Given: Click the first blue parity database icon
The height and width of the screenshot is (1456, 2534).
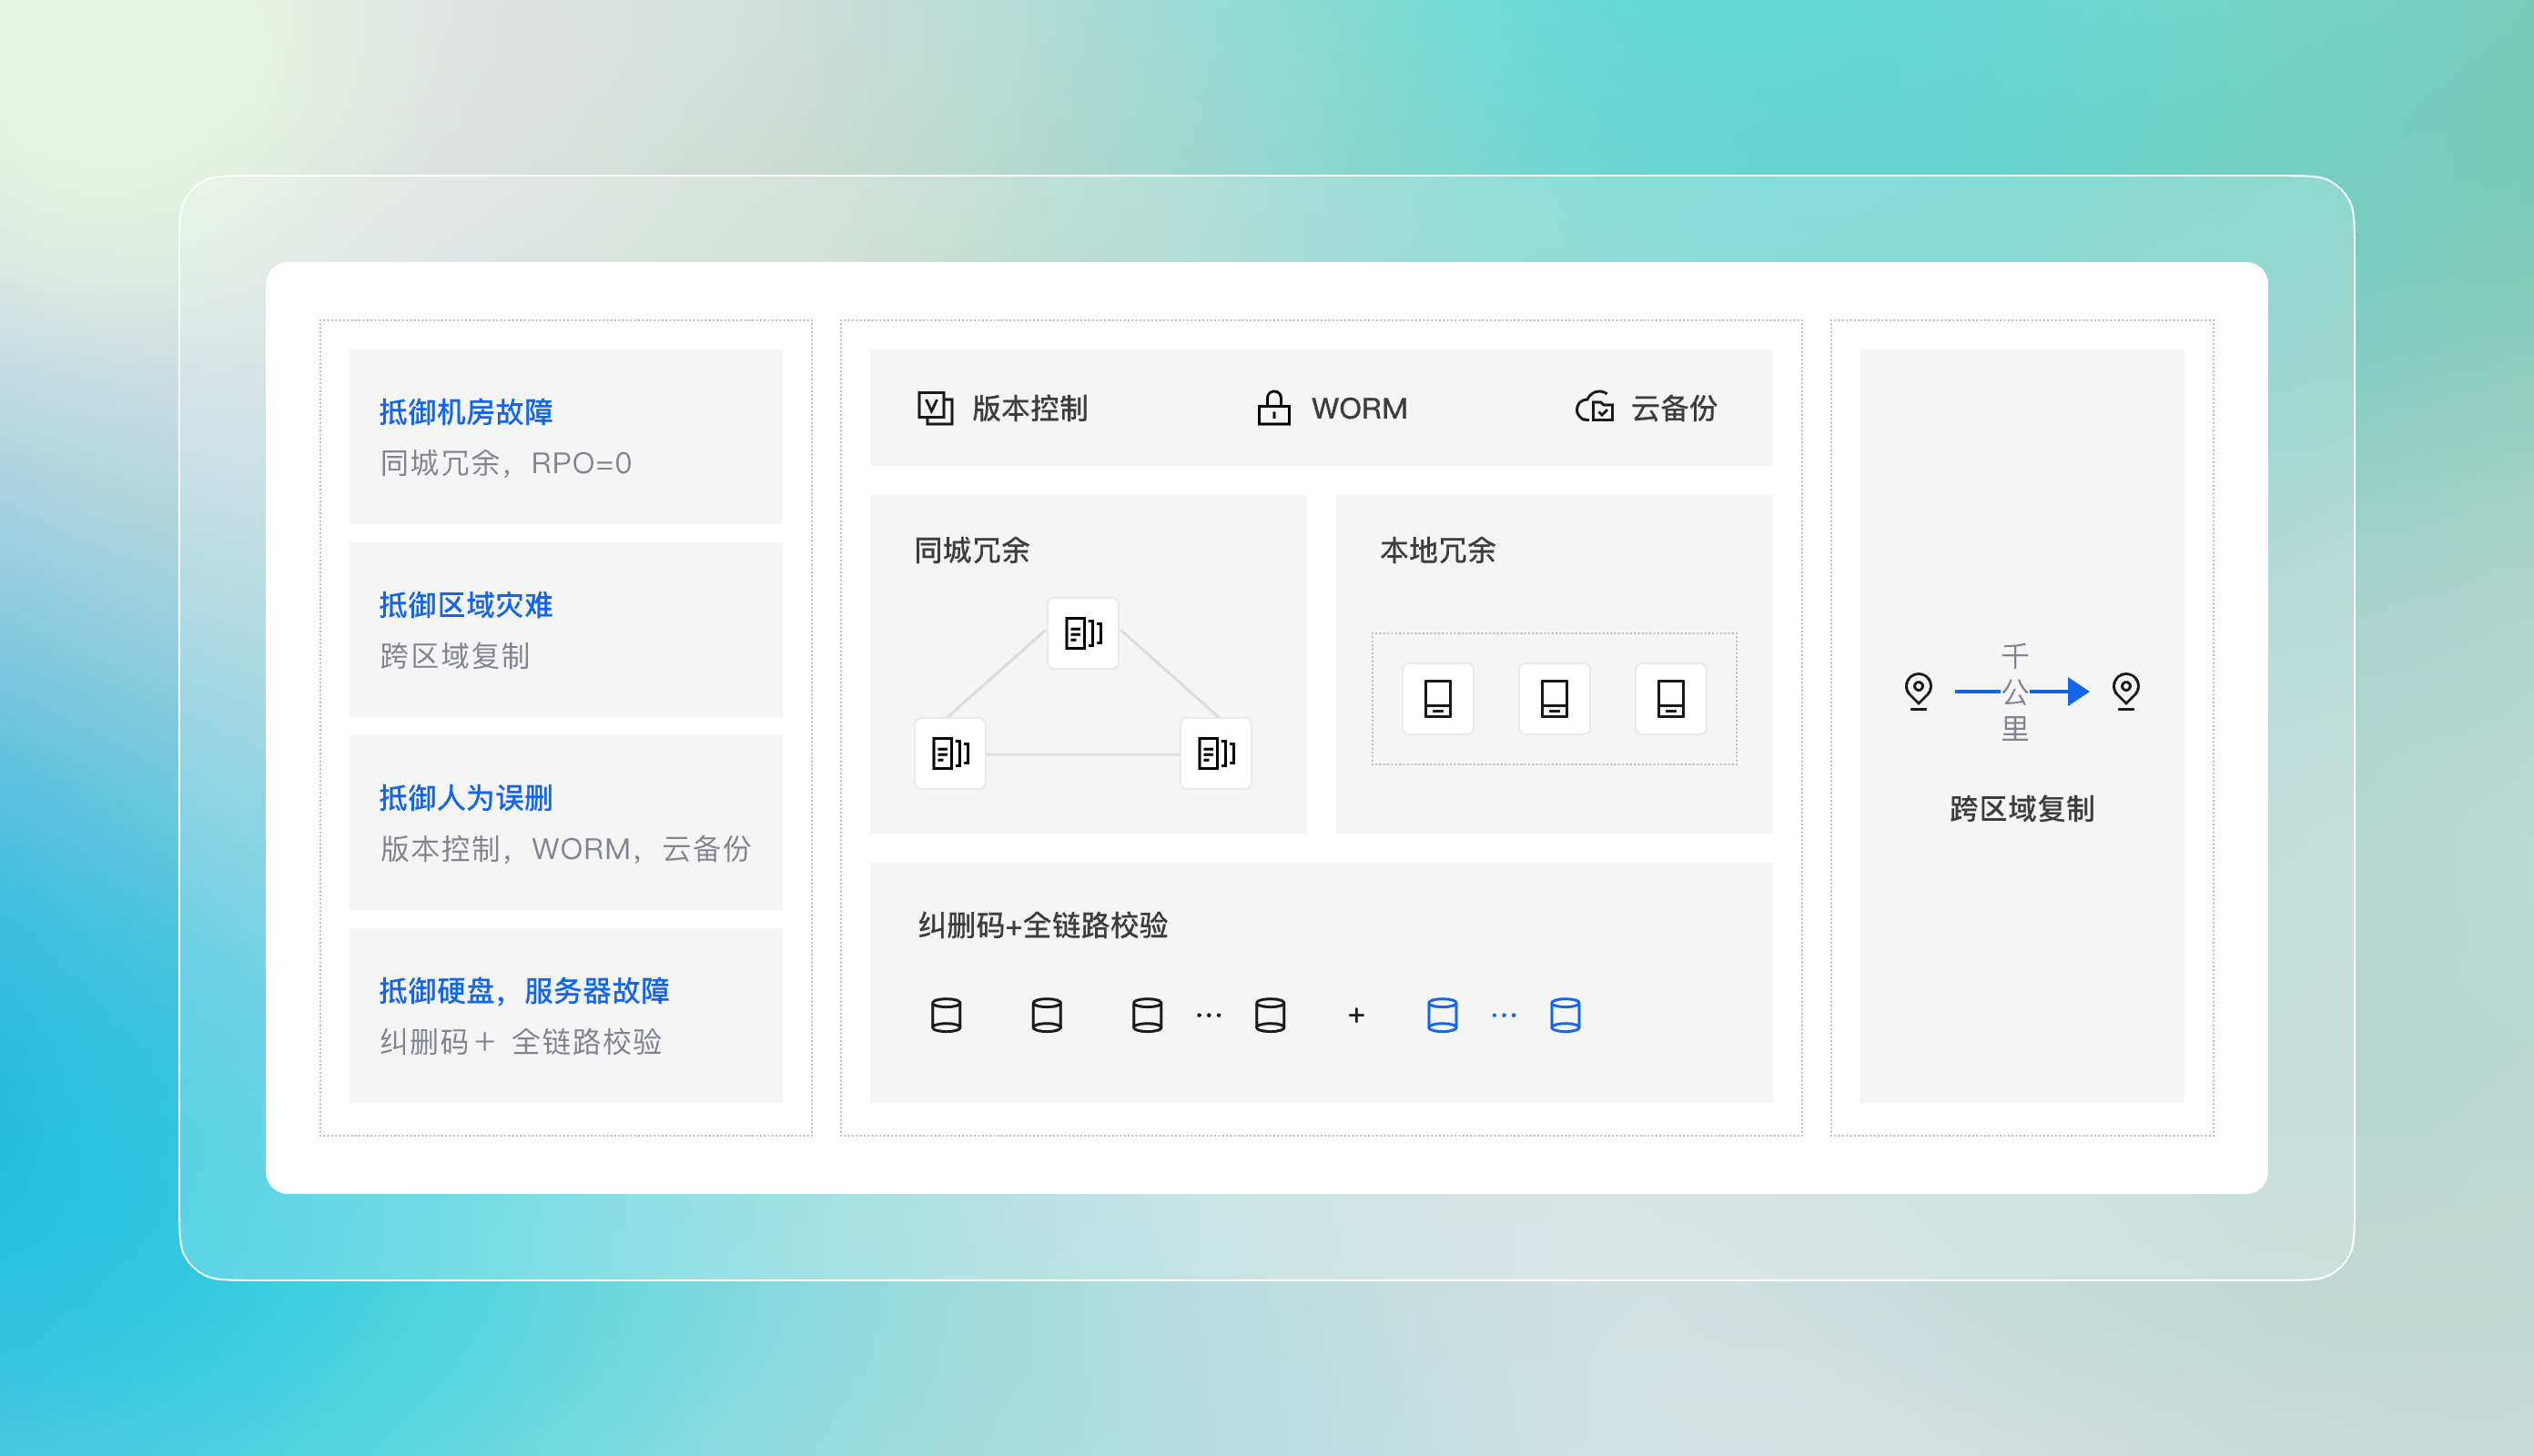Looking at the screenshot, I should [x=1441, y=1015].
